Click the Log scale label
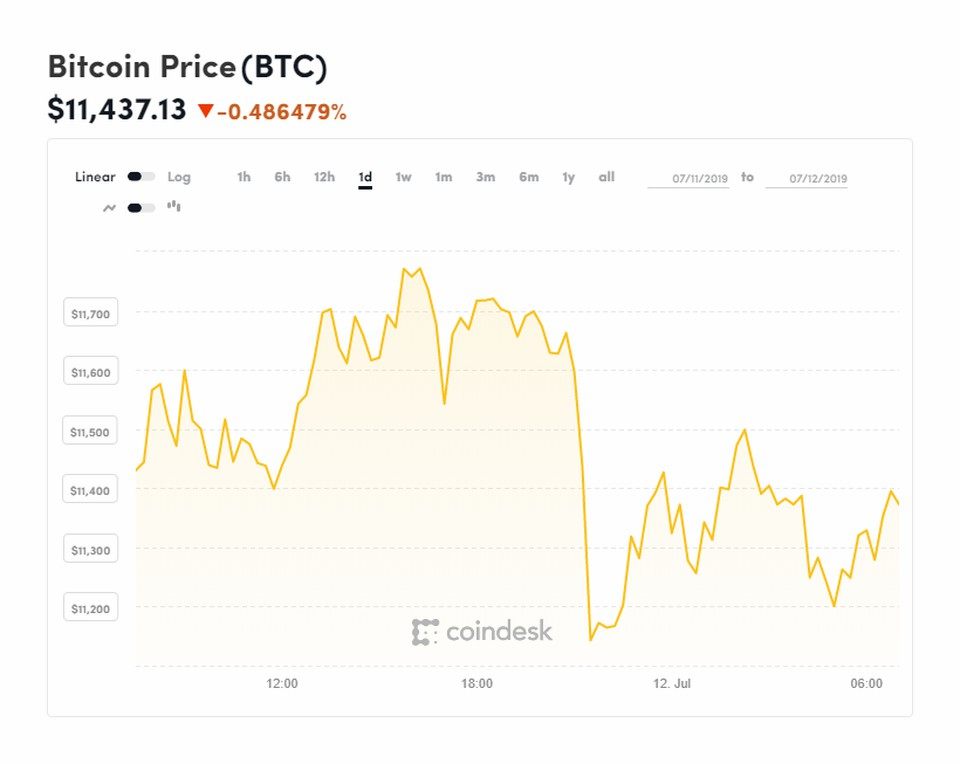 coord(179,177)
